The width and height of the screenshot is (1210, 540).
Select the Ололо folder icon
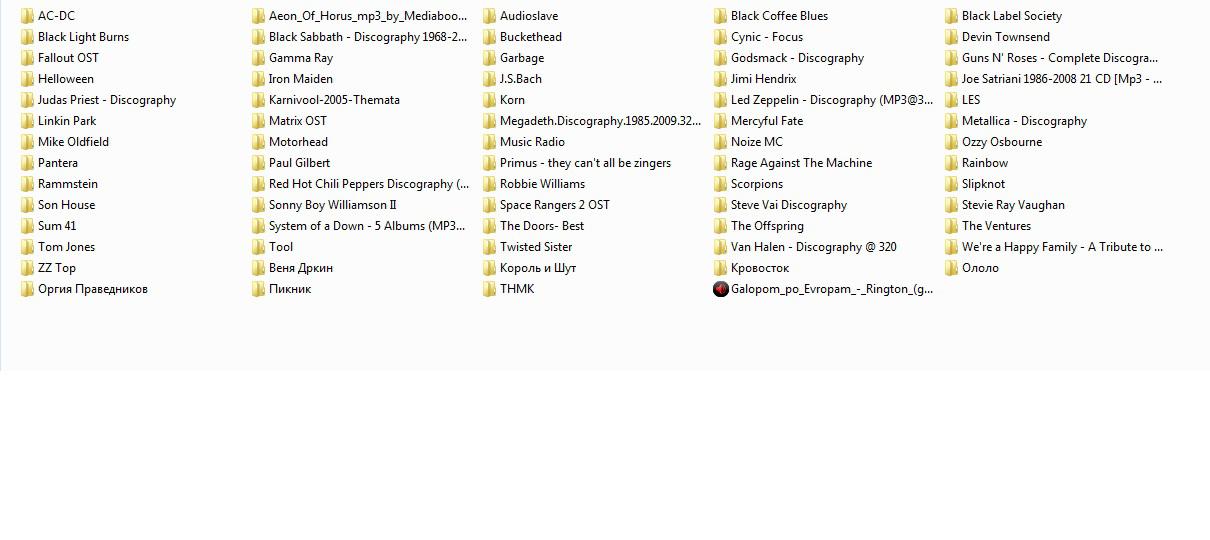pos(951,268)
